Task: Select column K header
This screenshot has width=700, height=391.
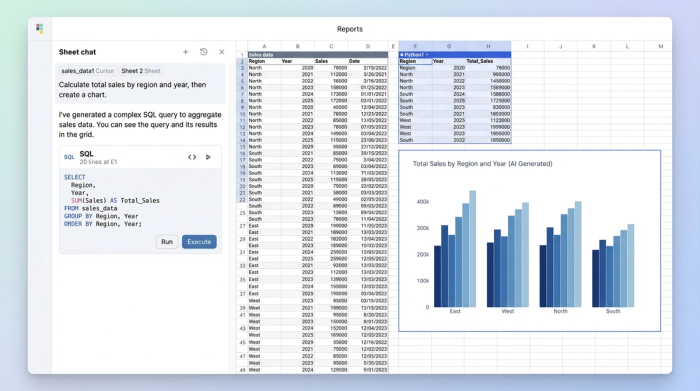Action: click(594, 46)
